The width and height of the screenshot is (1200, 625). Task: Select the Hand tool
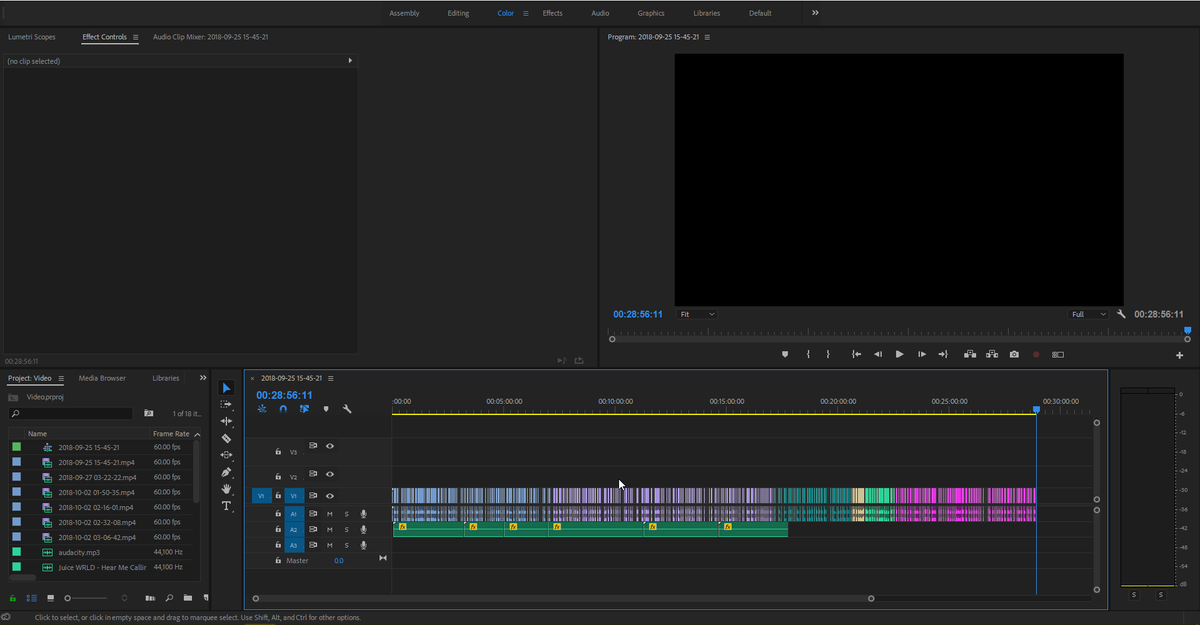tap(226, 489)
